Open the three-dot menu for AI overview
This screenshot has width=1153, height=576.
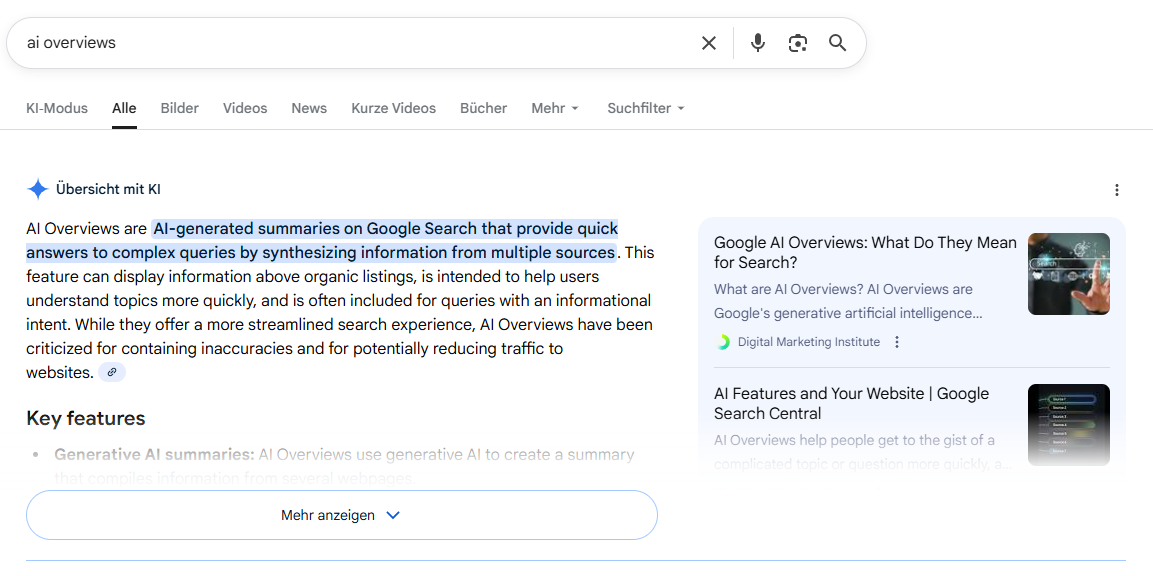pyautogui.click(x=1117, y=190)
